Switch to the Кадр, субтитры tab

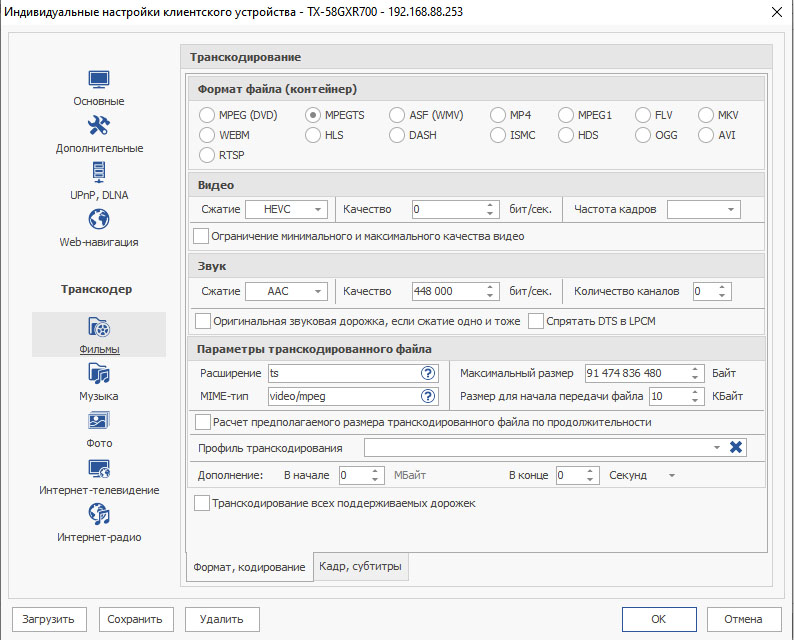tap(360, 567)
